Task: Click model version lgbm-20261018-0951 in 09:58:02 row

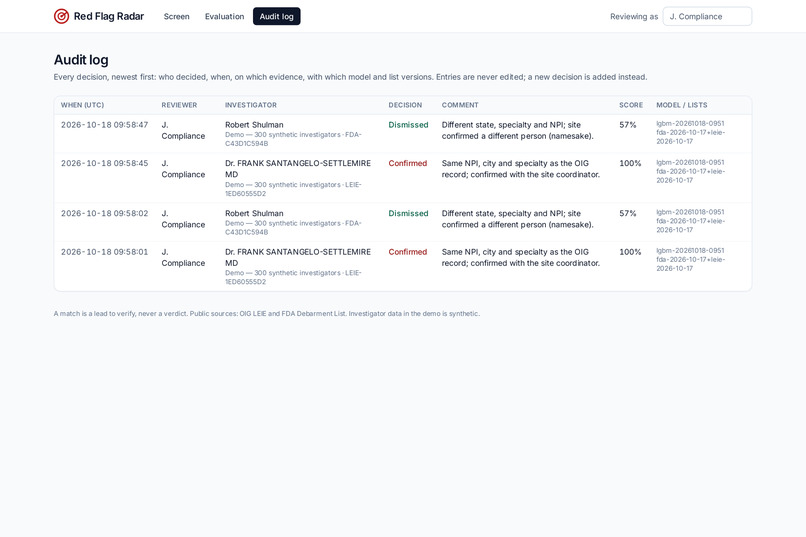Action: (690, 212)
